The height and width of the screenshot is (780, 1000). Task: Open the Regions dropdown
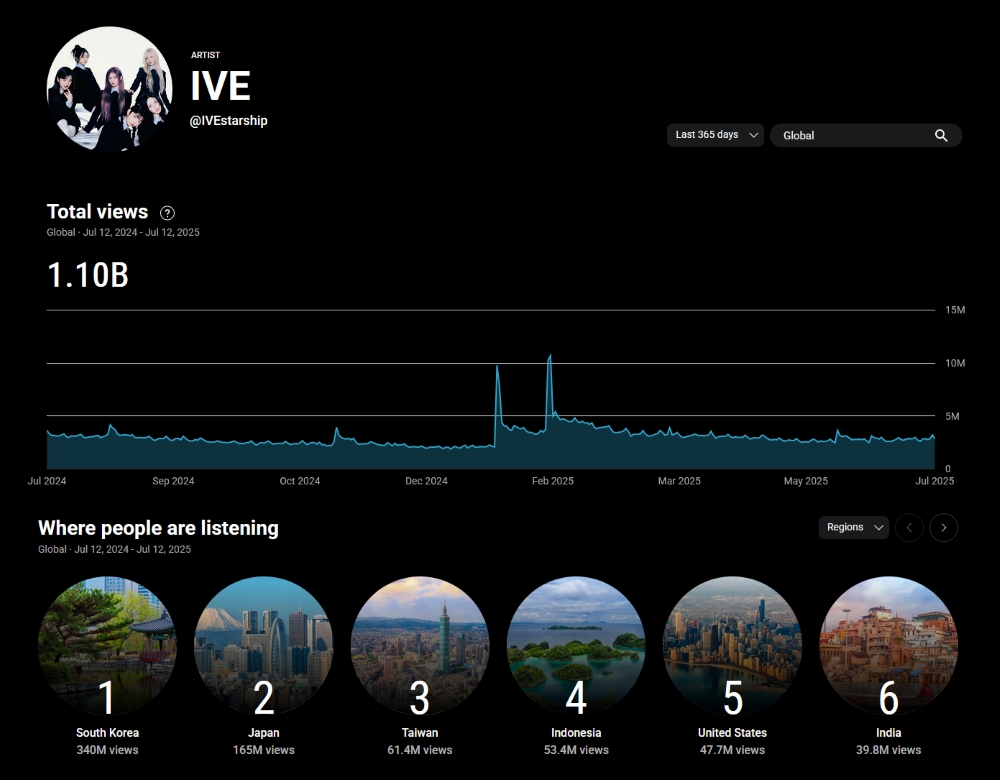pyautogui.click(x=853, y=527)
